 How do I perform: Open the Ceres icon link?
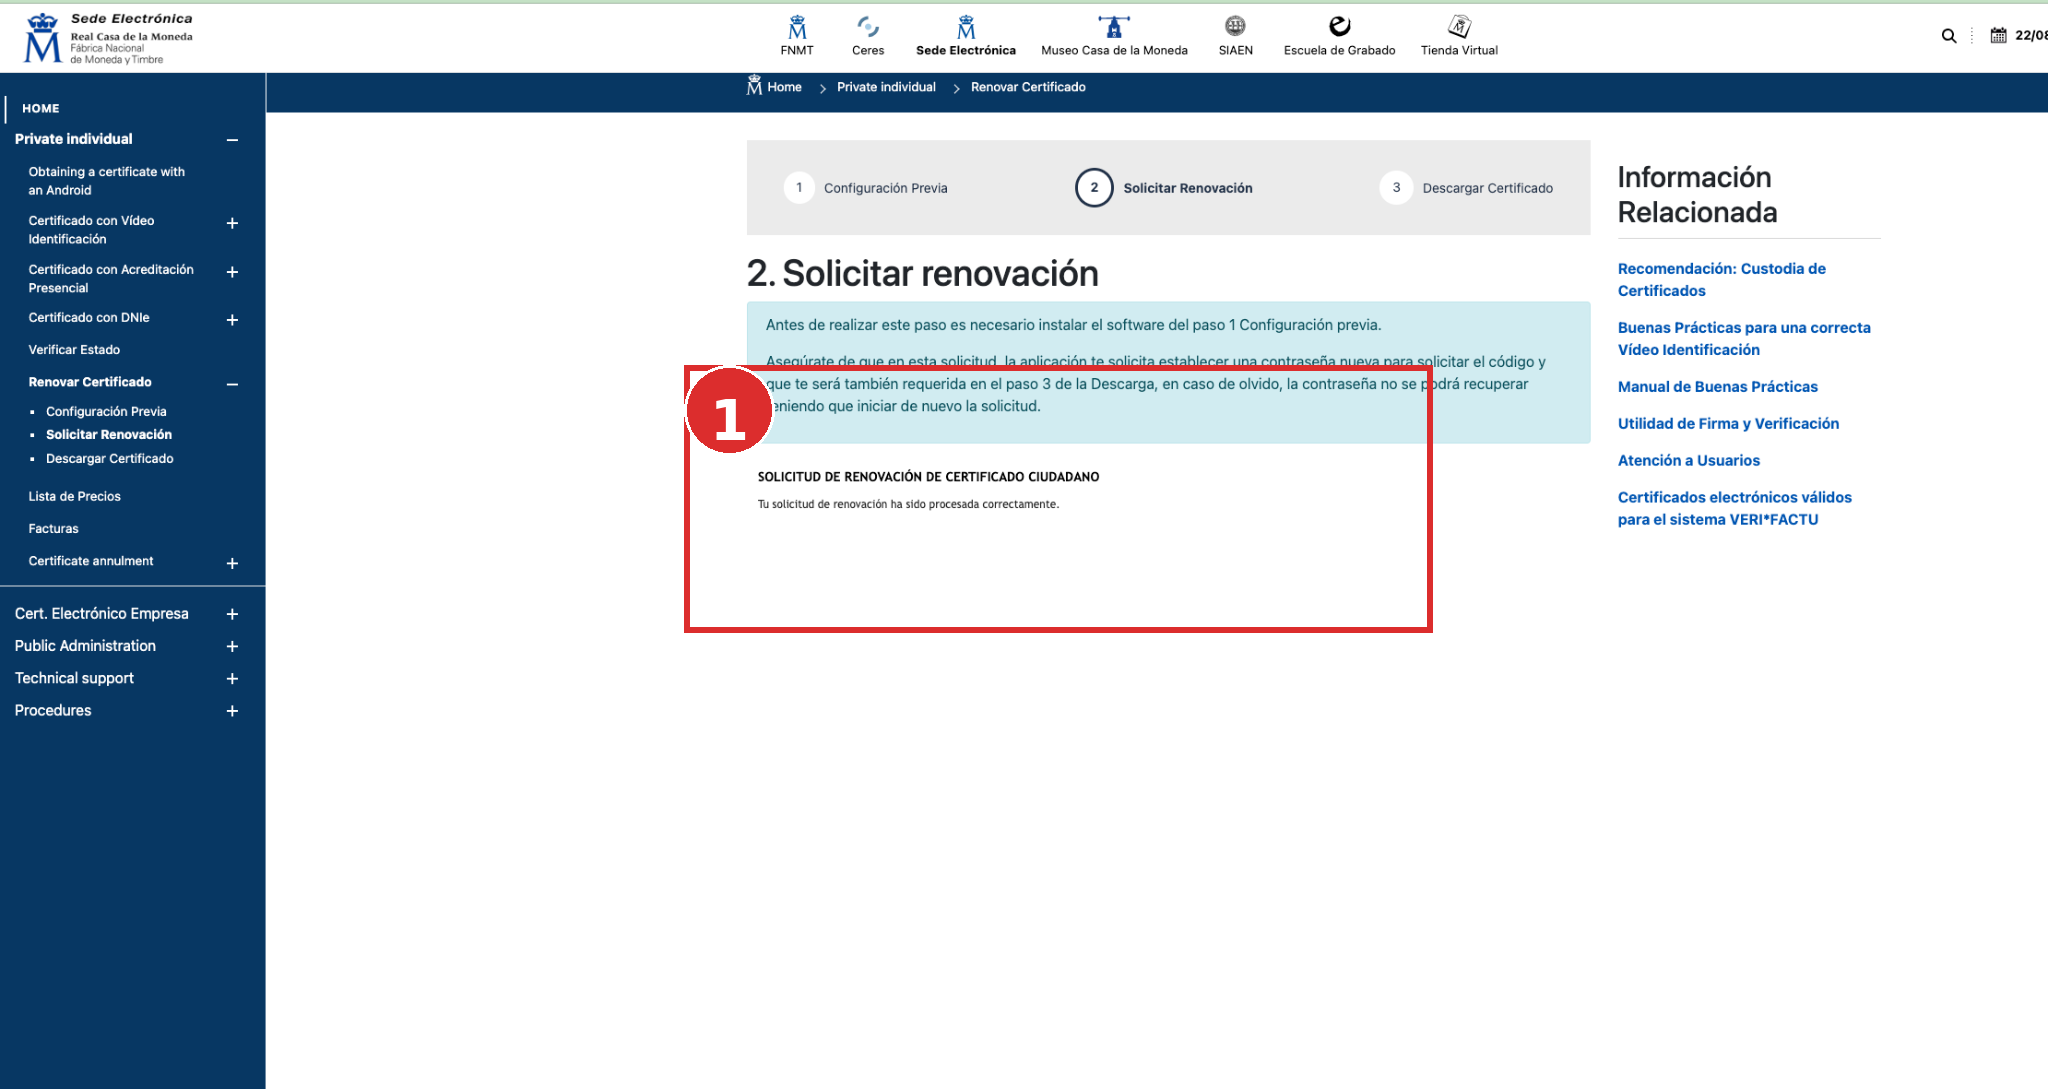point(868,36)
